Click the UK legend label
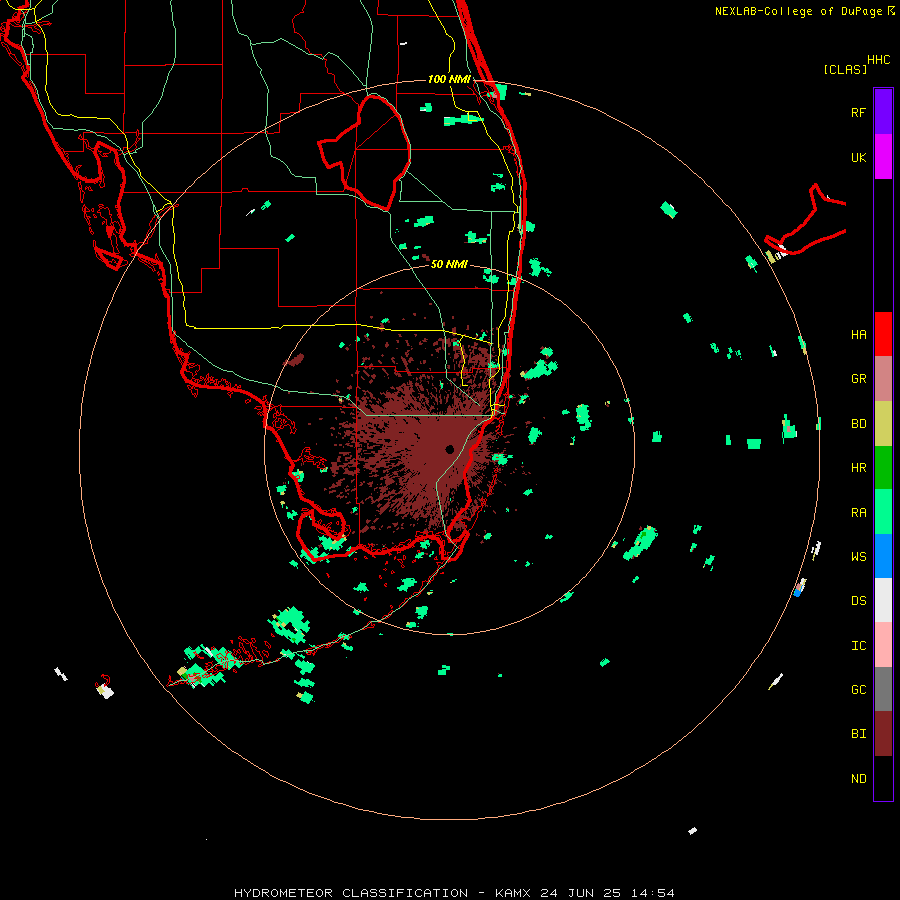Screen dimensions: 900x900 pos(858,157)
